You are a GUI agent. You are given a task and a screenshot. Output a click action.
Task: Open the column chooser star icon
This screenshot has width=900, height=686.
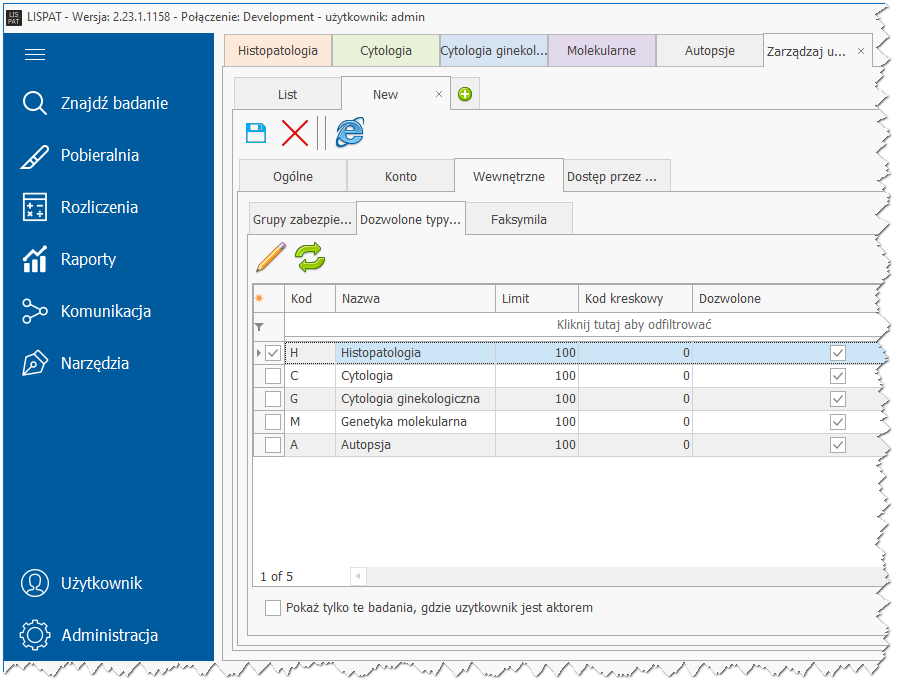click(x=258, y=298)
